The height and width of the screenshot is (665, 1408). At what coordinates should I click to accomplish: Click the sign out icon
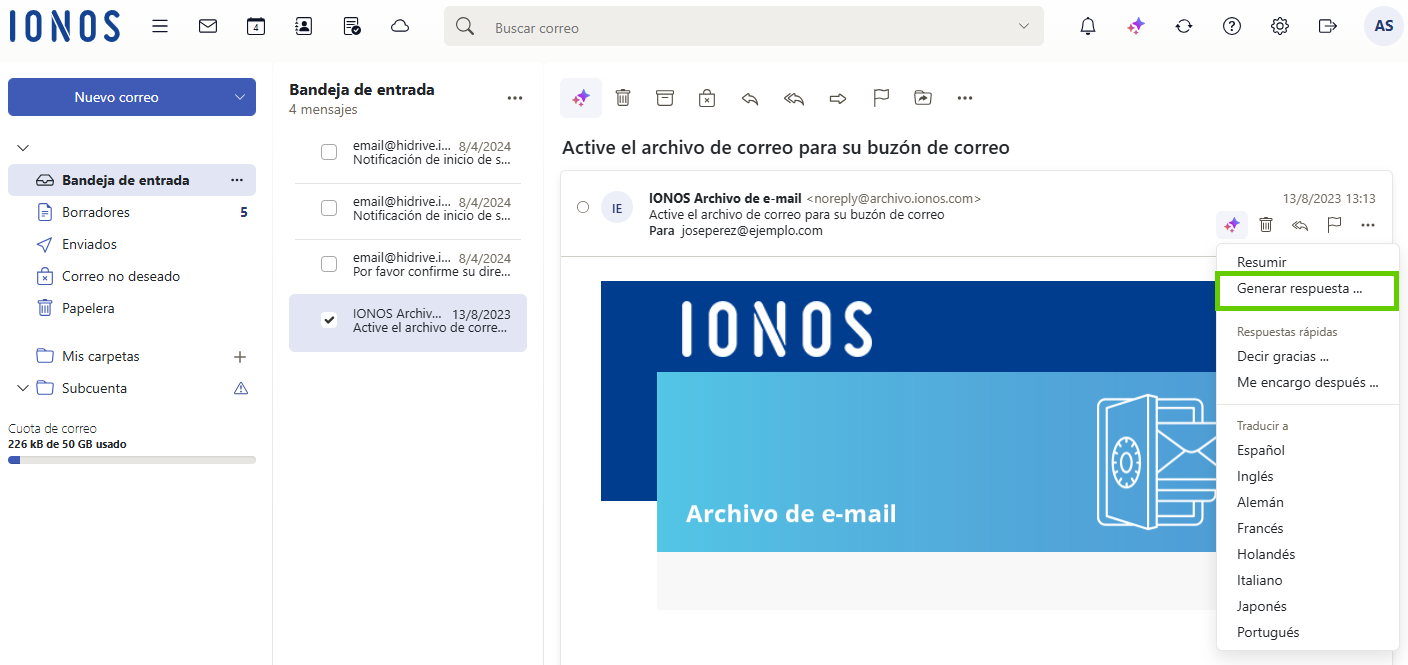click(x=1328, y=27)
